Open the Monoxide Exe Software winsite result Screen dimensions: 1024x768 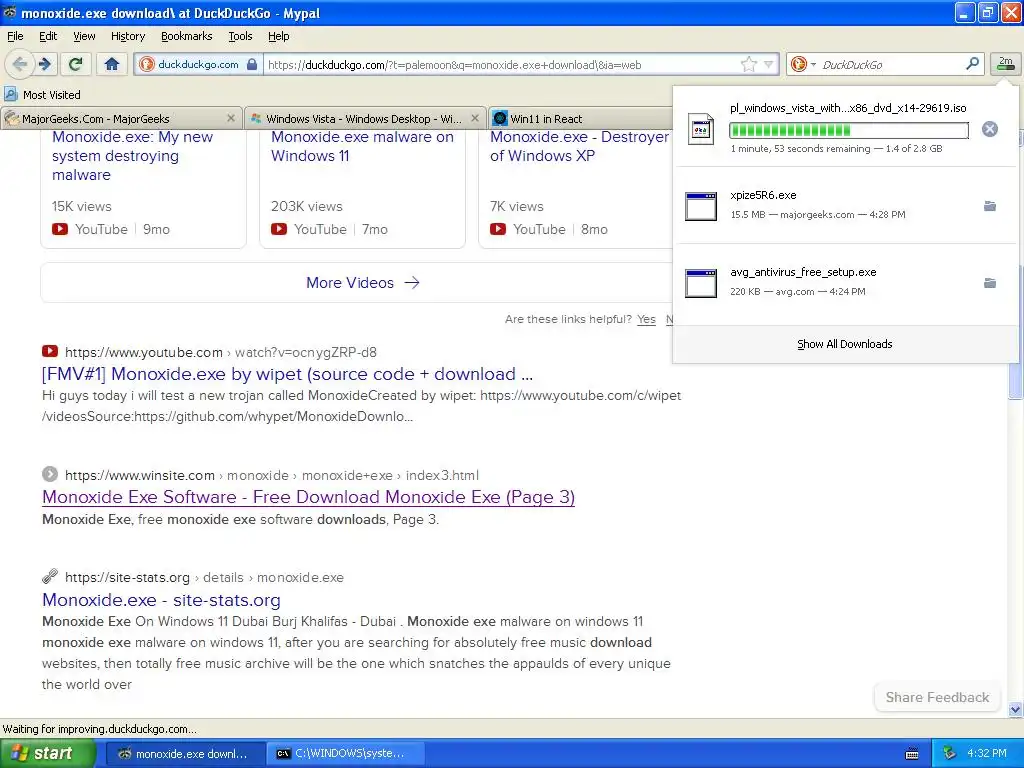pyautogui.click(x=308, y=497)
